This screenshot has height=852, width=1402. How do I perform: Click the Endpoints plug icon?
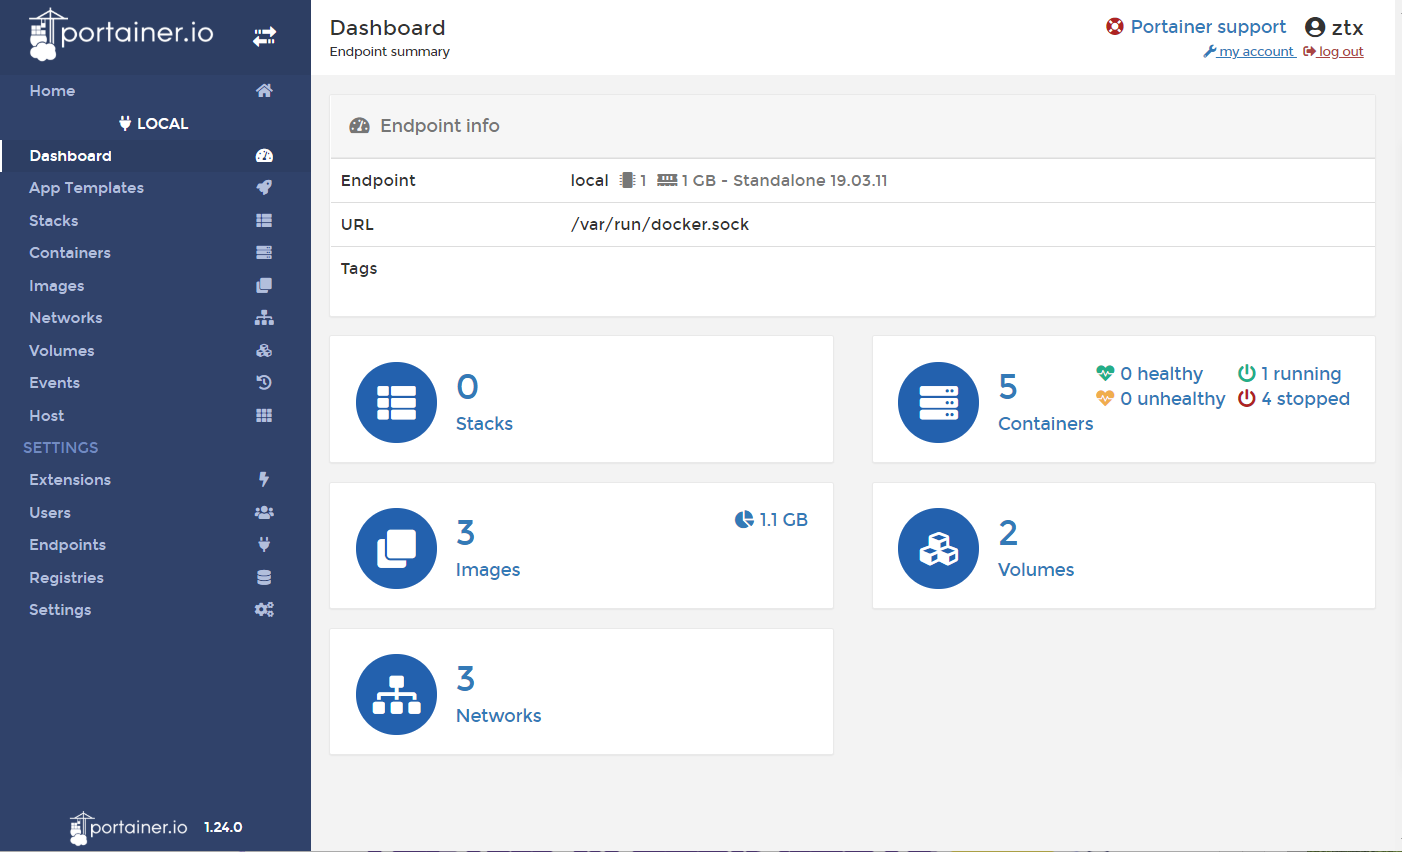(264, 545)
